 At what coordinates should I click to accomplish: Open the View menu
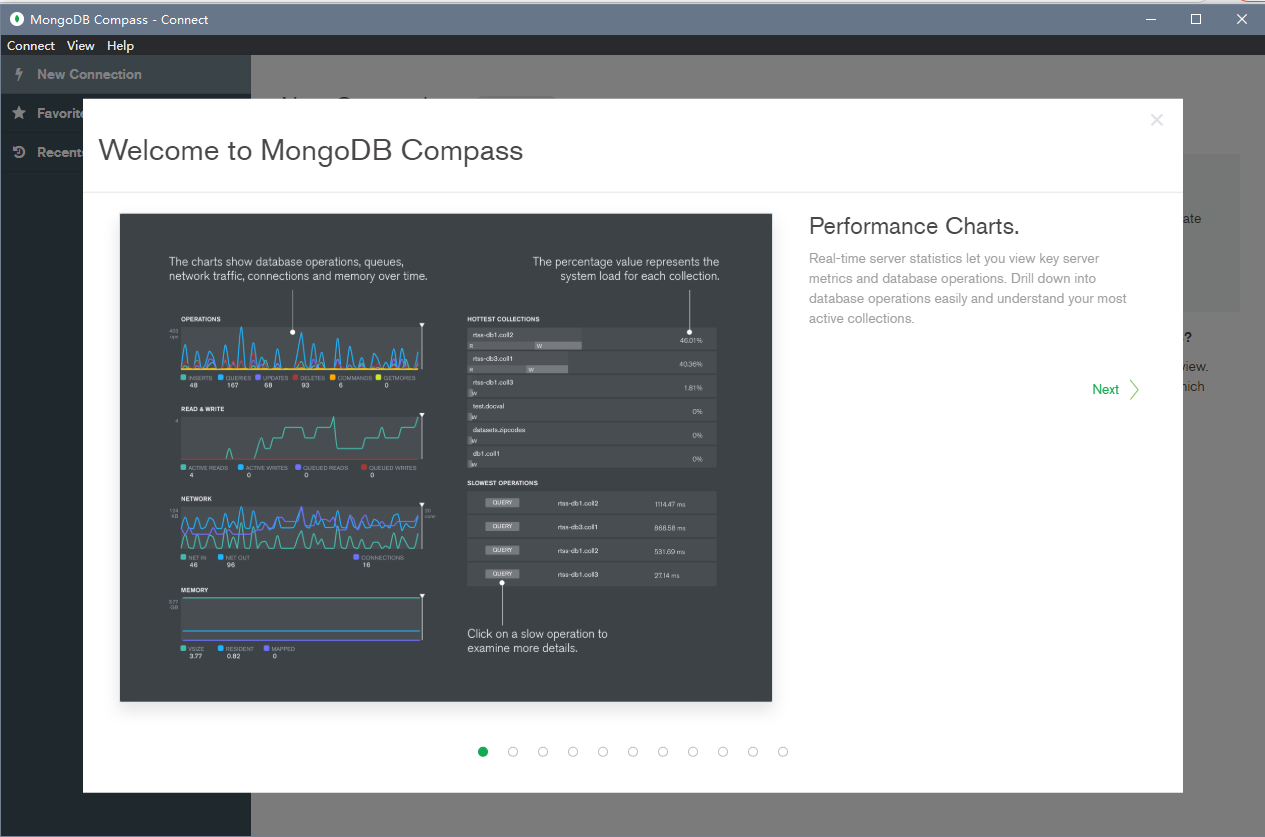81,46
